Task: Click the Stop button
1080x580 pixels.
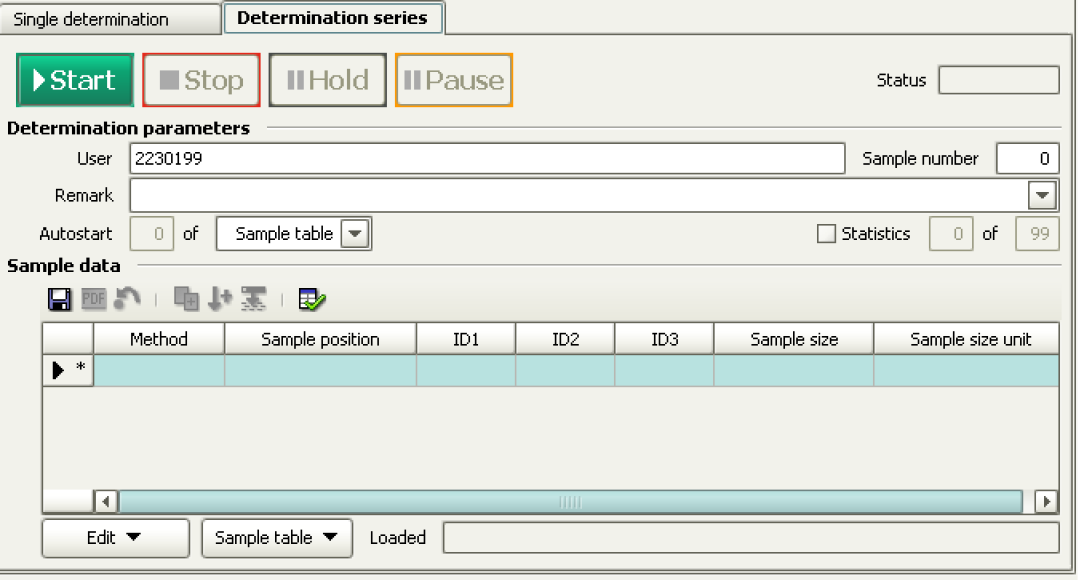Action: [201, 80]
